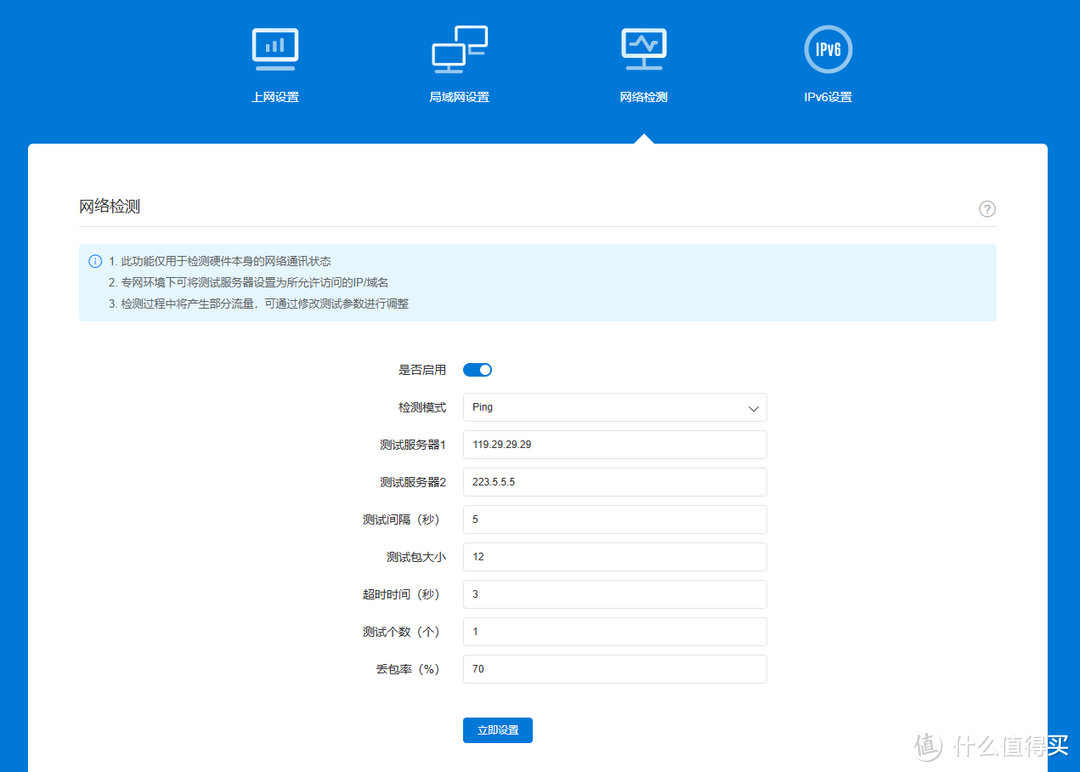This screenshot has width=1080, height=772.
Task: Select the 测试包大小 input field
Action: pos(614,557)
